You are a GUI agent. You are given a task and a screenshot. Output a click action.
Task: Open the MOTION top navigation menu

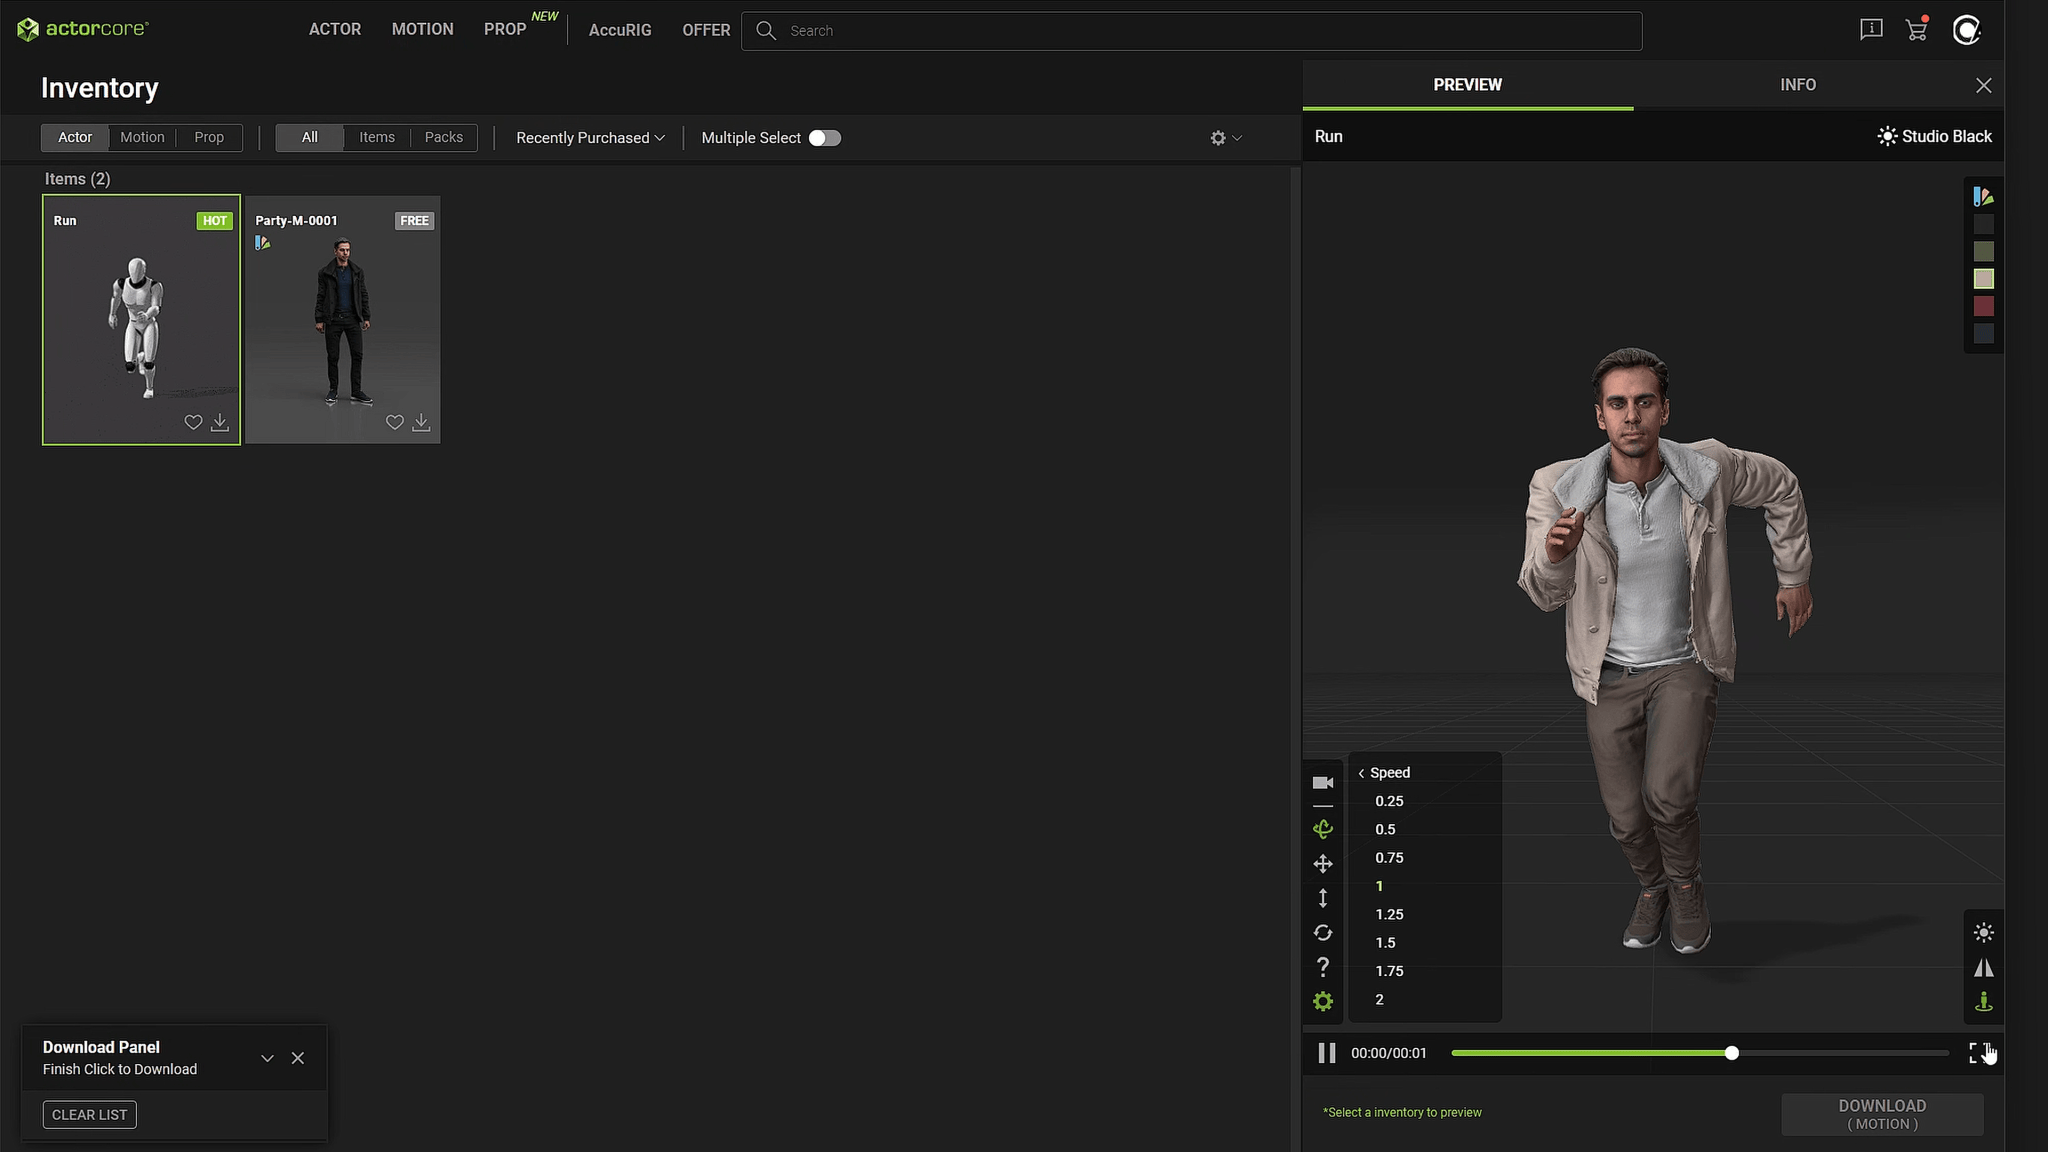tap(422, 30)
